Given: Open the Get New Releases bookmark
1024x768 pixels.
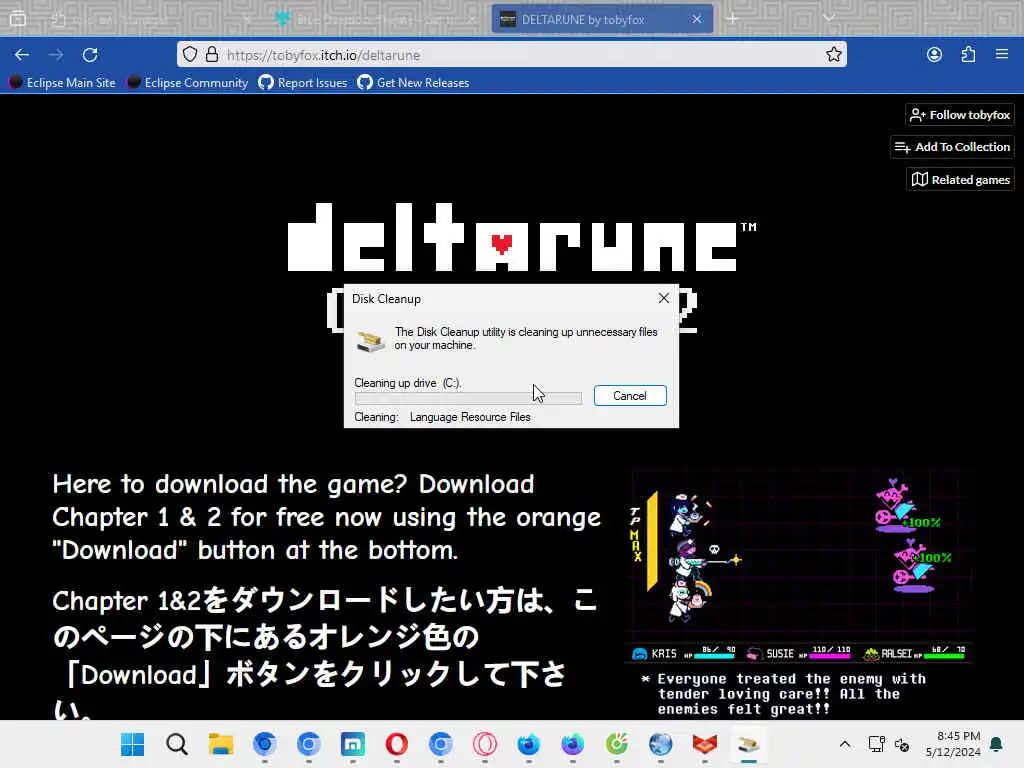Looking at the screenshot, I should click(413, 82).
